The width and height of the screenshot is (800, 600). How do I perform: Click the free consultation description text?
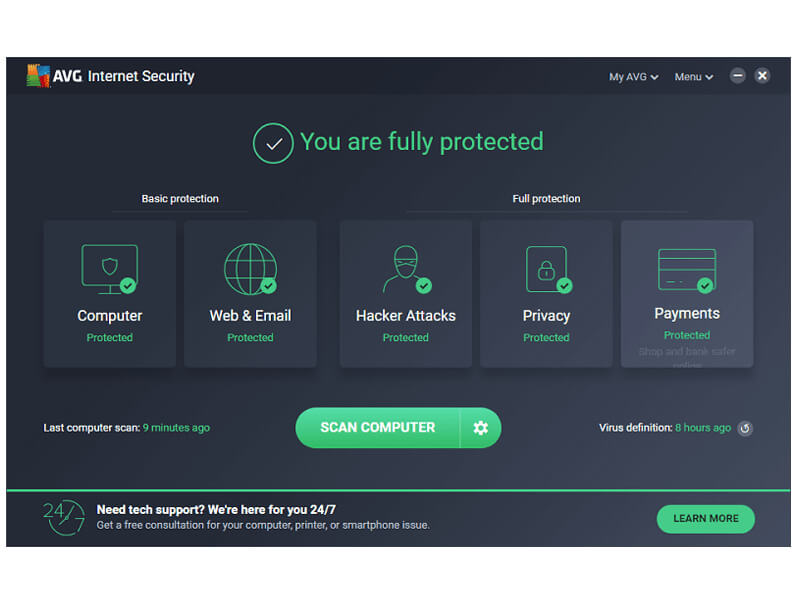coord(263,525)
